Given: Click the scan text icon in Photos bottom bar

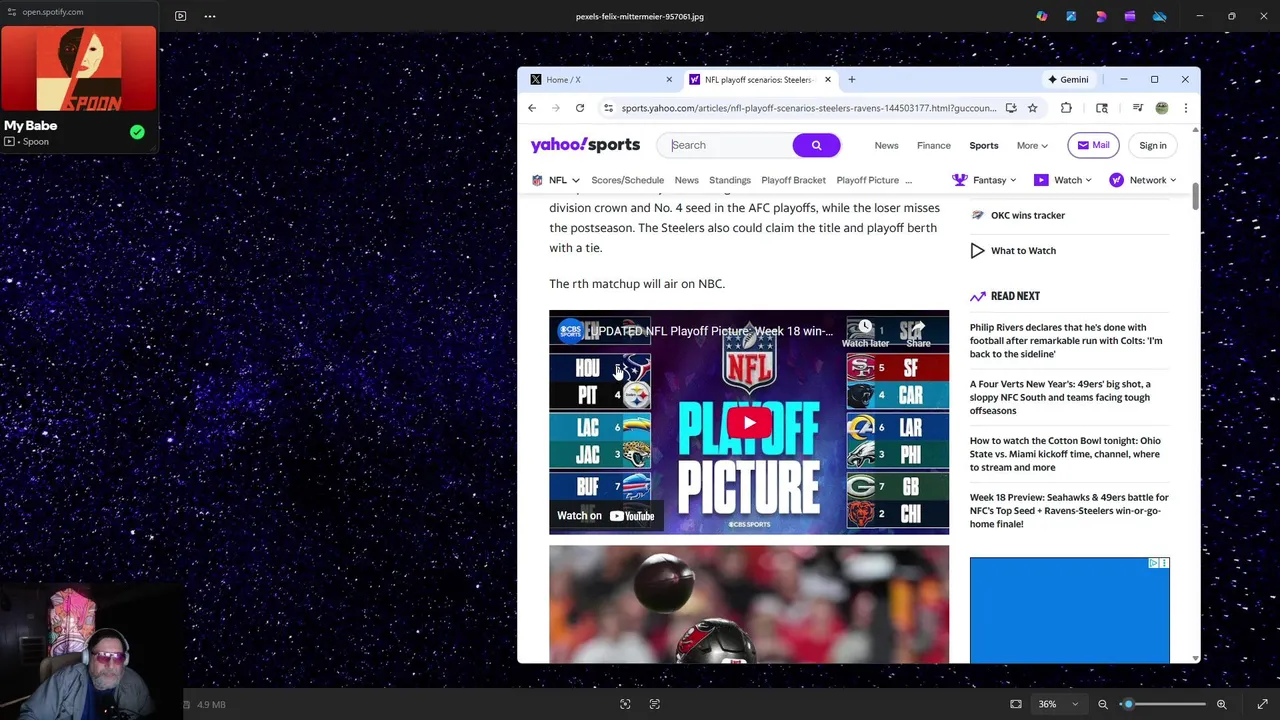Looking at the screenshot, I should [655, 704].
